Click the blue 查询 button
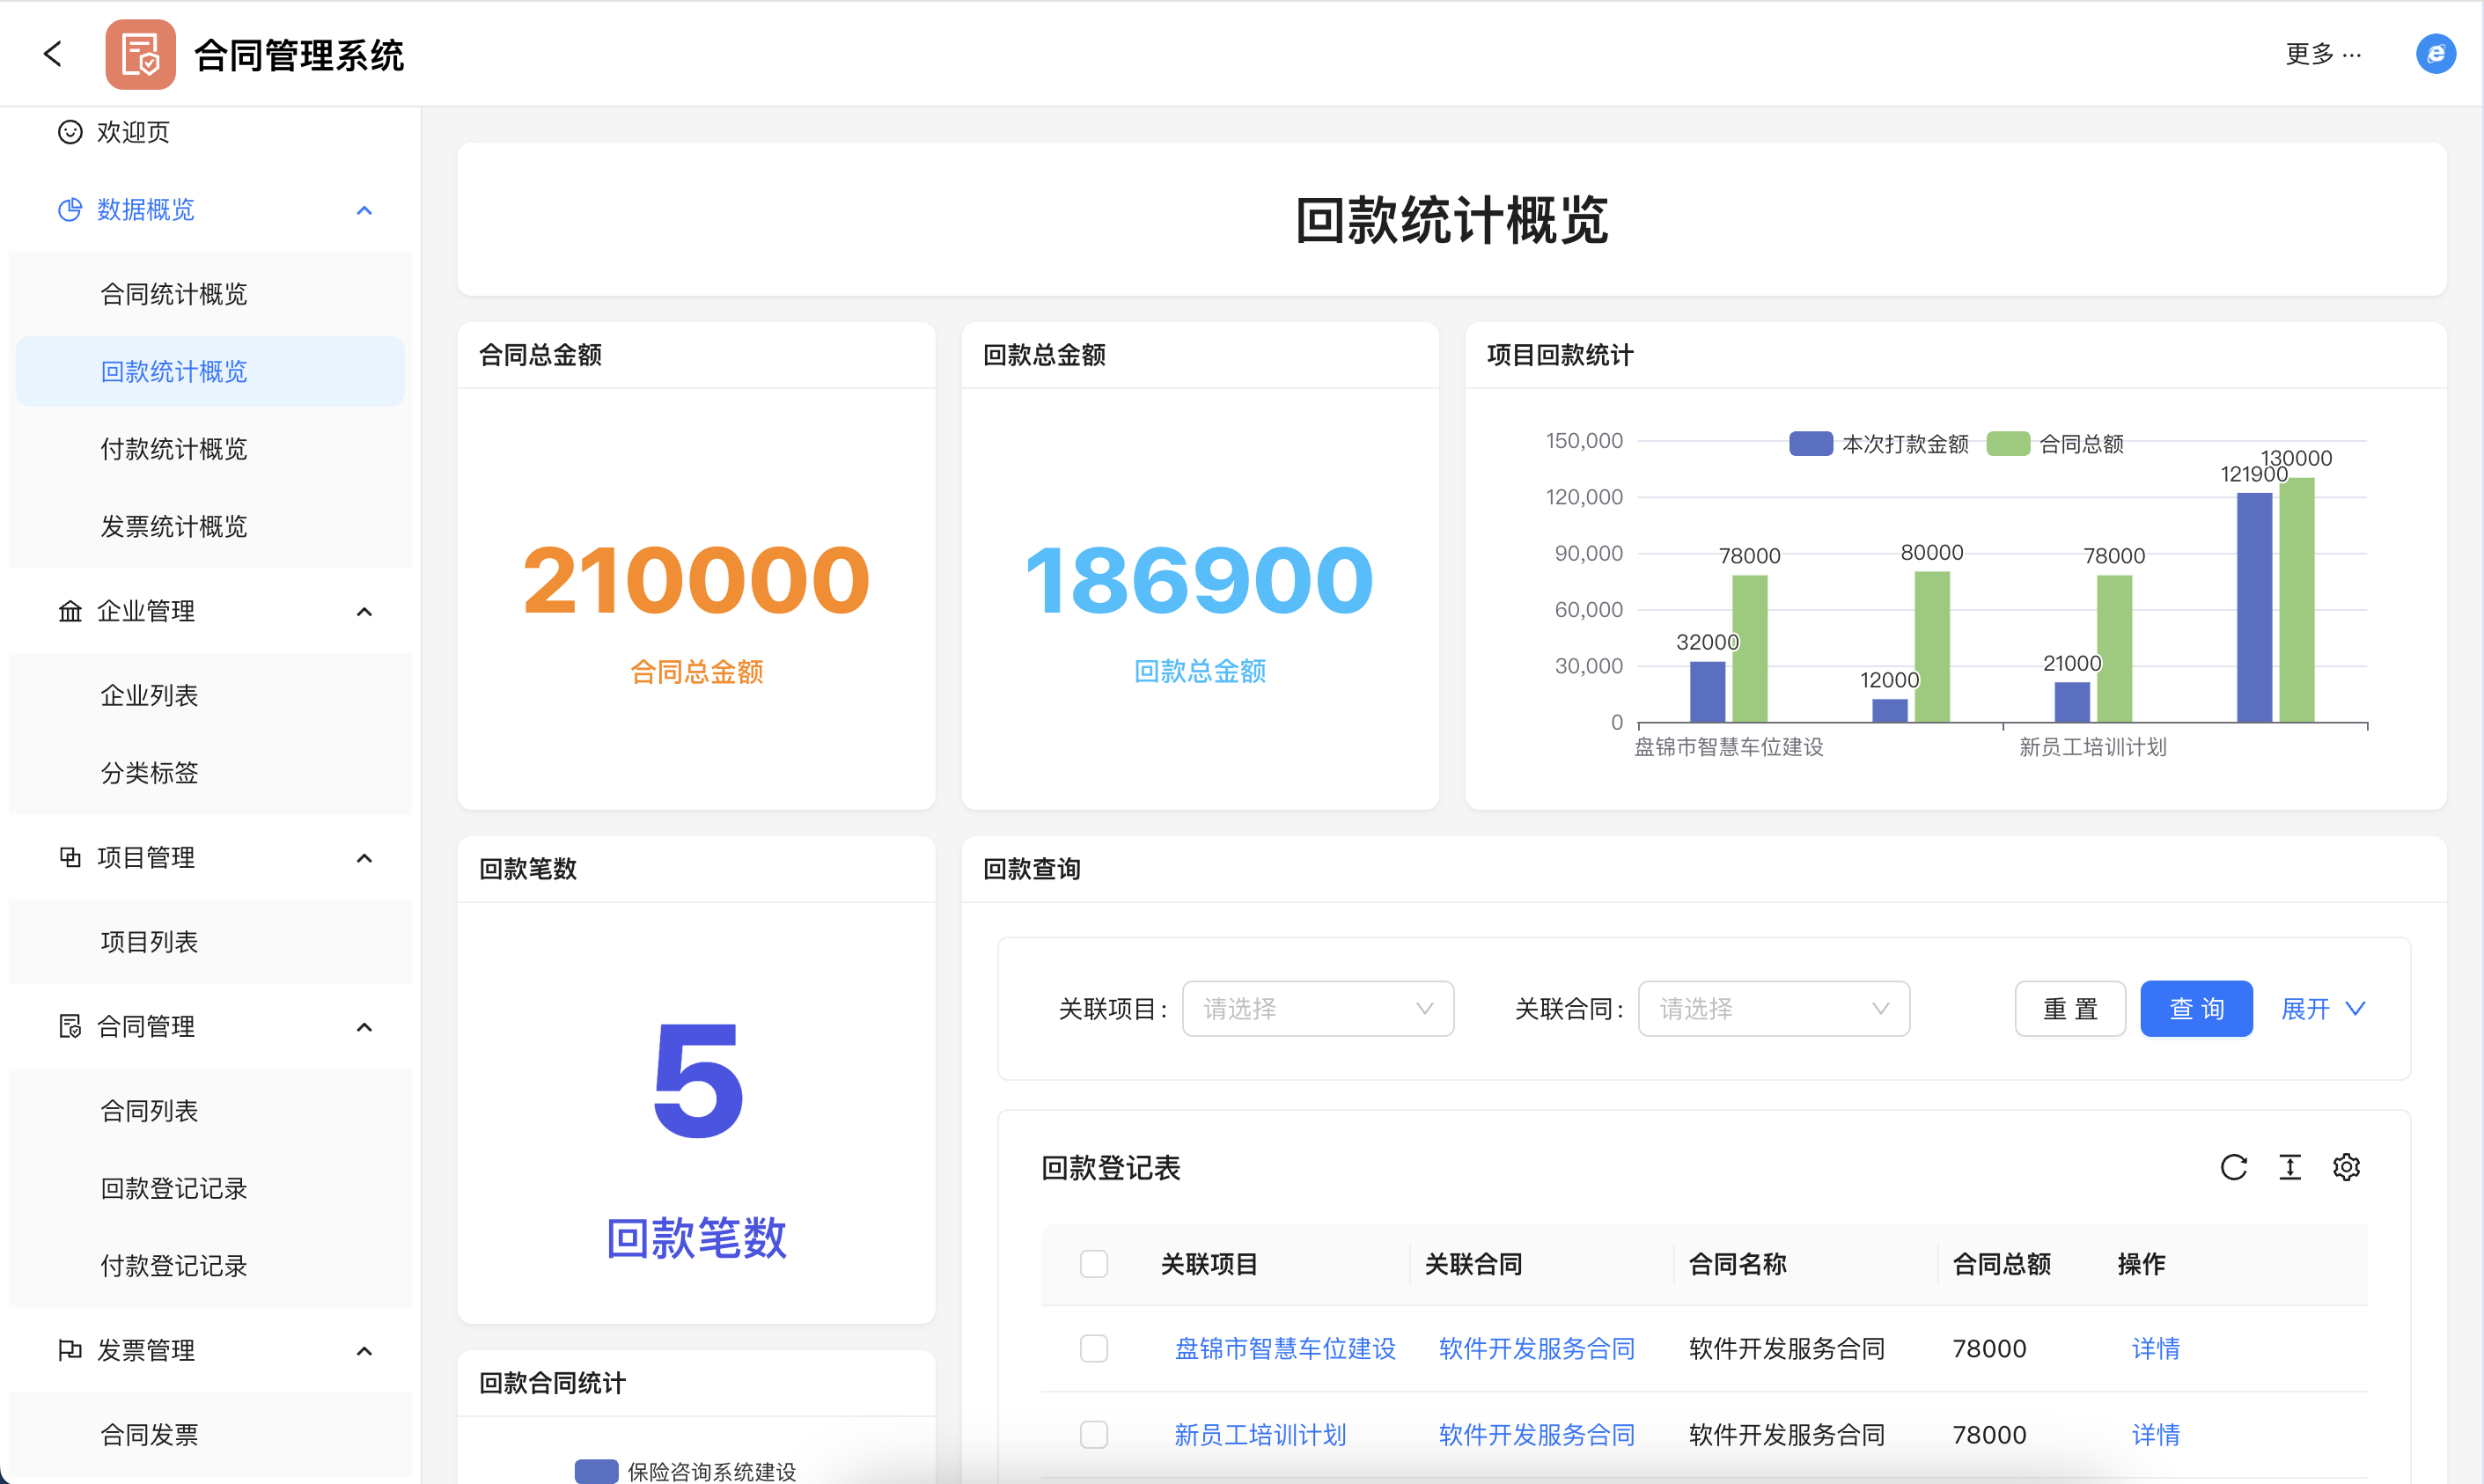The width and height of the screenshot is (2484, 1484). click(x=2195, y=1008)
